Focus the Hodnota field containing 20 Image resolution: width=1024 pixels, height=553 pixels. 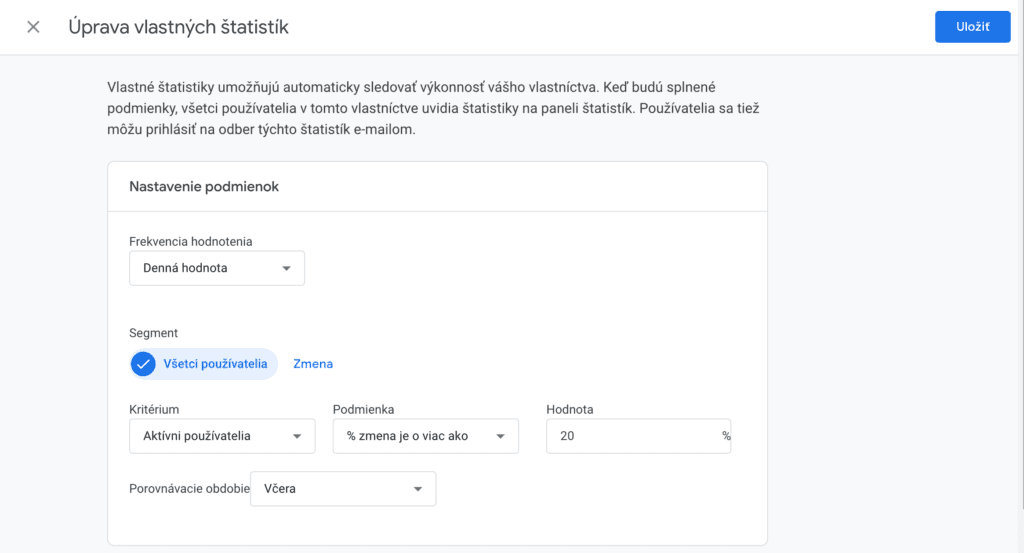click(630, 436)
